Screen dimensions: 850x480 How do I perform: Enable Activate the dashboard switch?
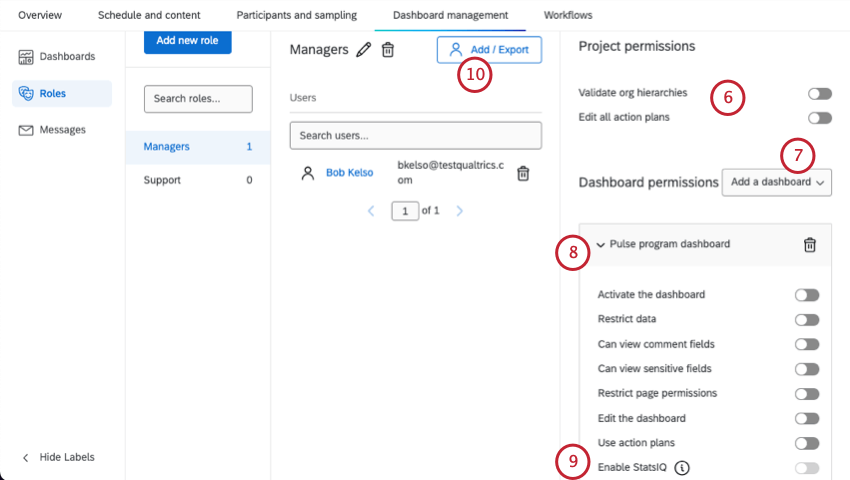(807, 295)
